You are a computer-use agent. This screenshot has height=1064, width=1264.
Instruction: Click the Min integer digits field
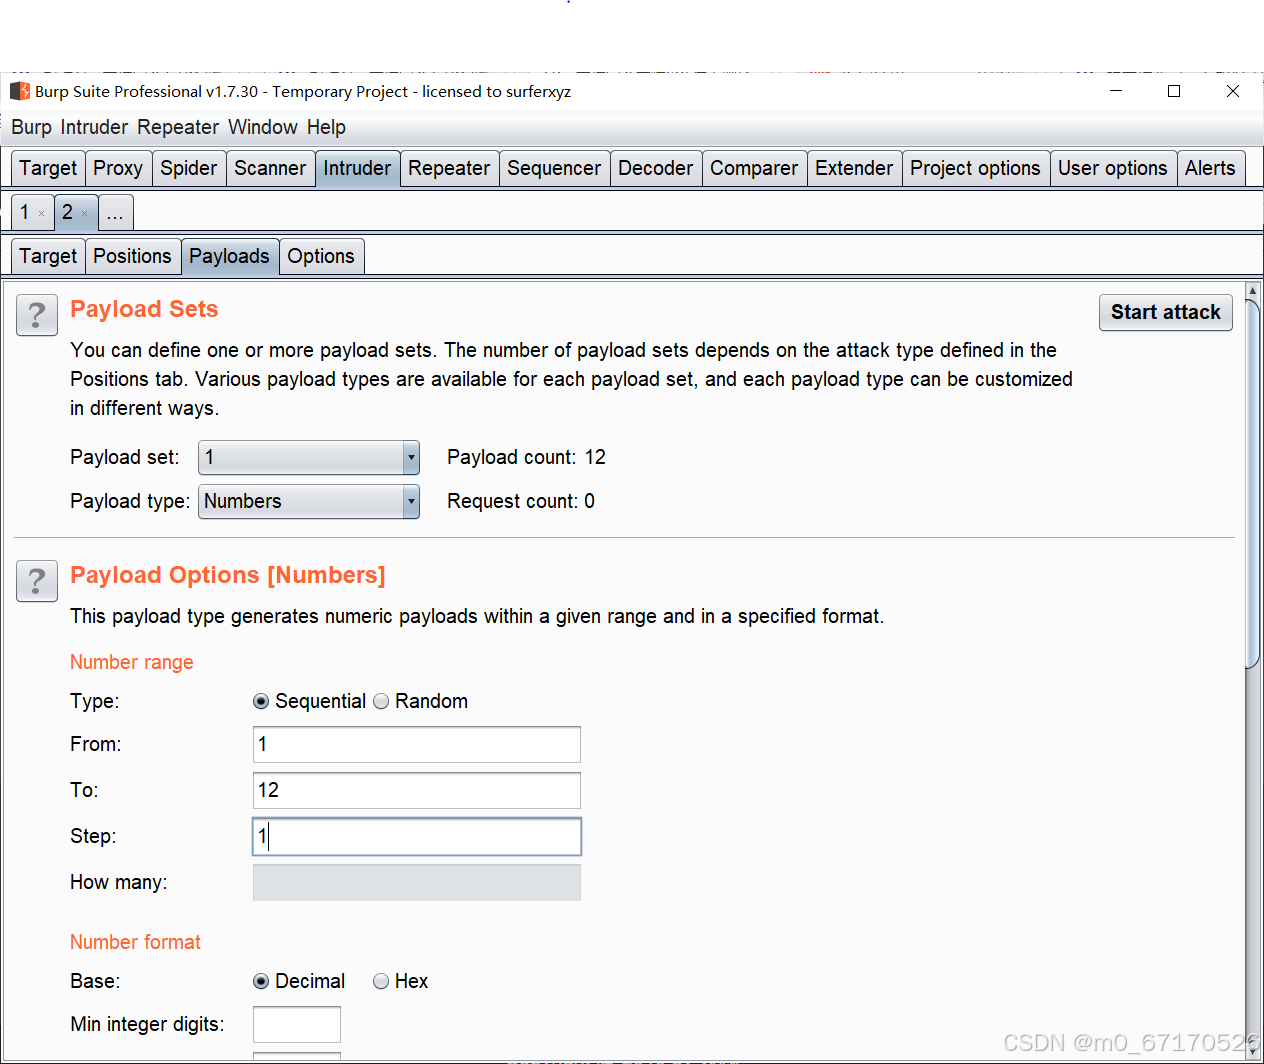tap(297, 1024)
